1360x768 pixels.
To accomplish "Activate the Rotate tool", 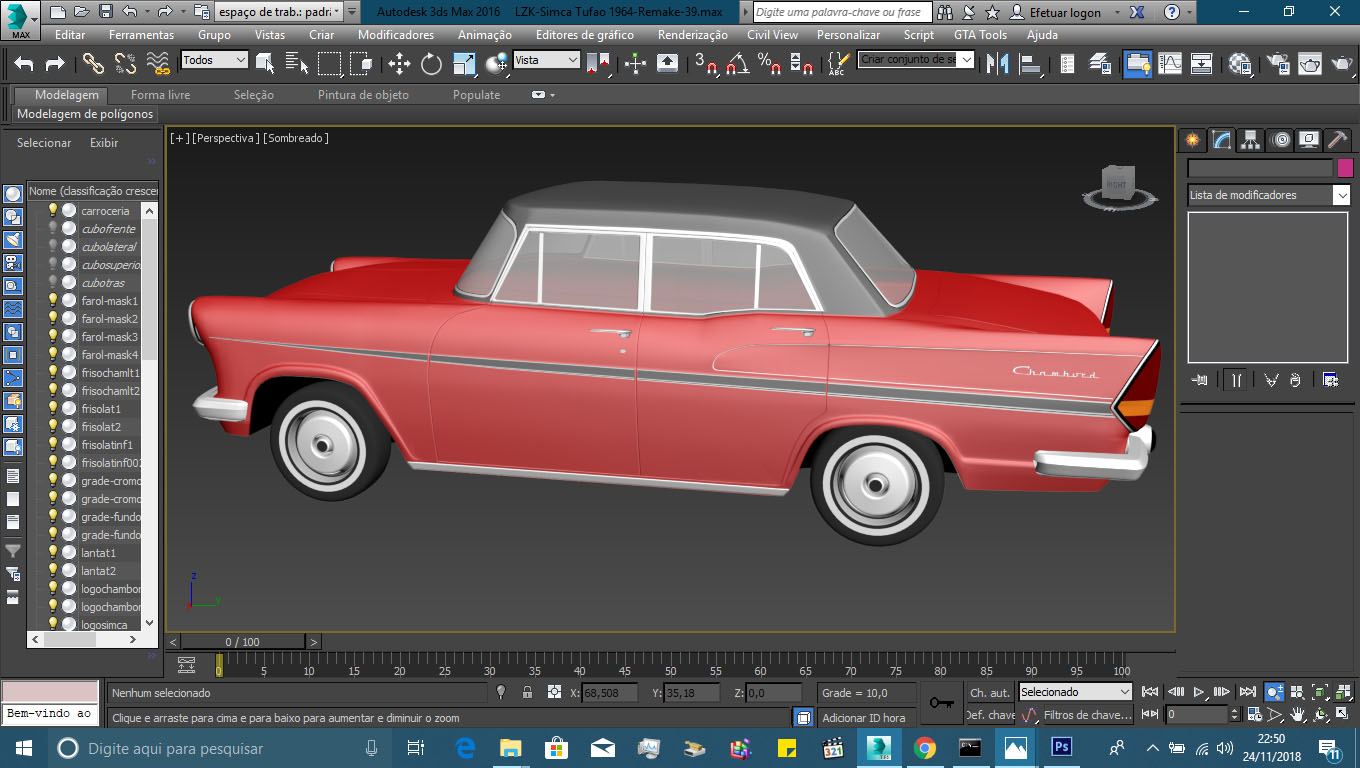I will tap(431, 64).
